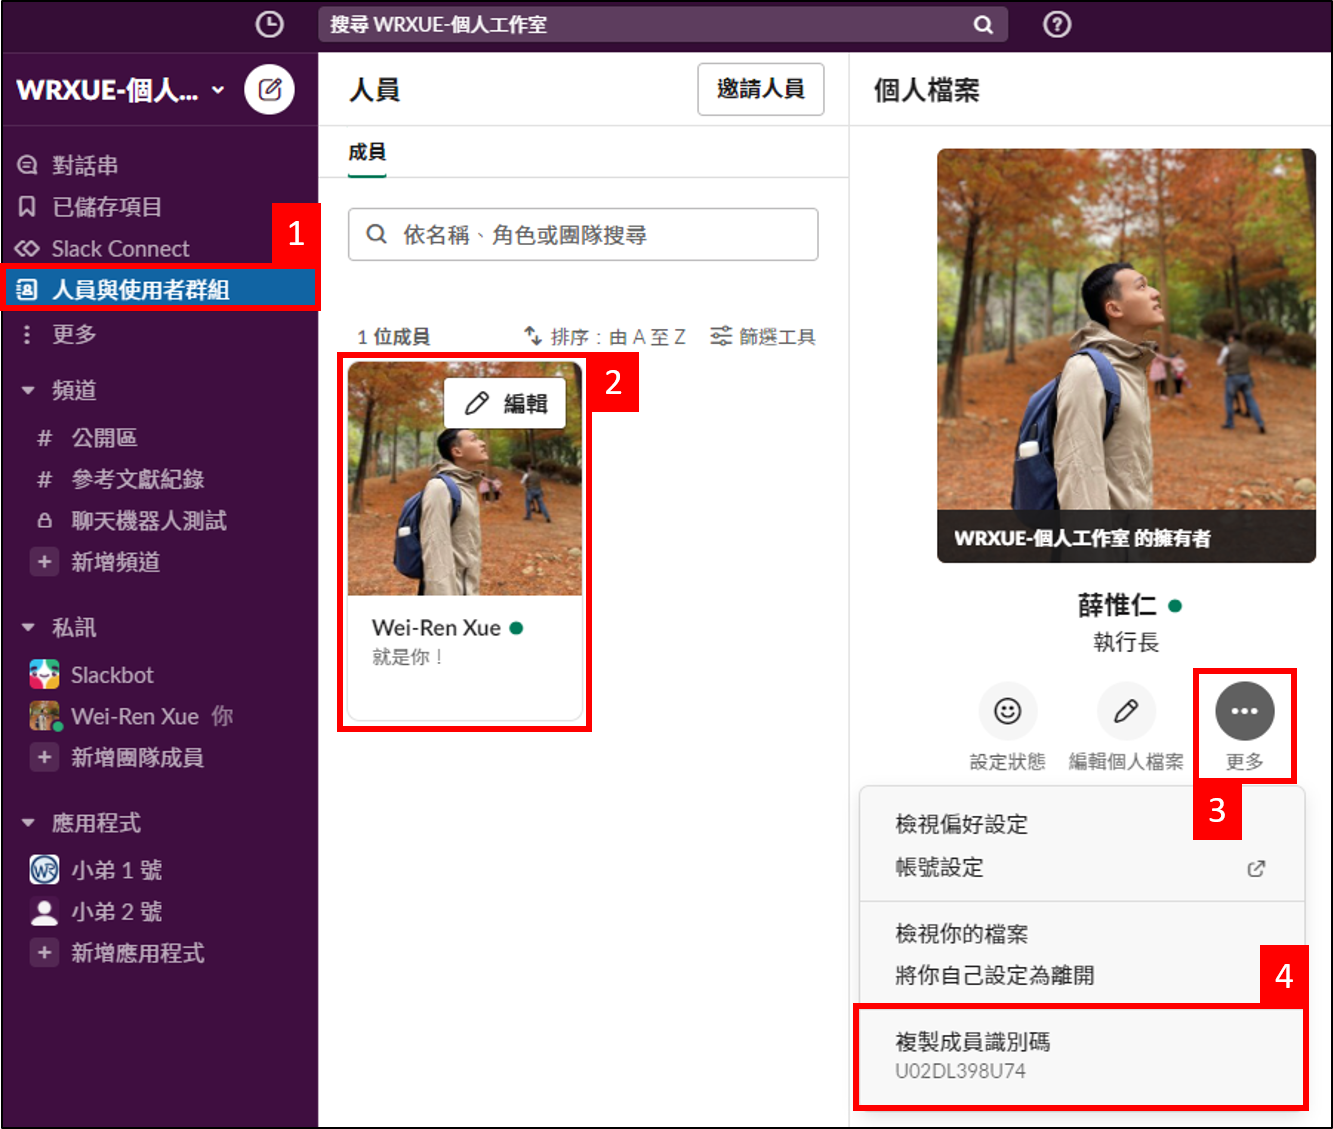Screen dimensions: 1333x1129
Task: Click the plus icon next to 新增頻道
Action: pos(44,562)
